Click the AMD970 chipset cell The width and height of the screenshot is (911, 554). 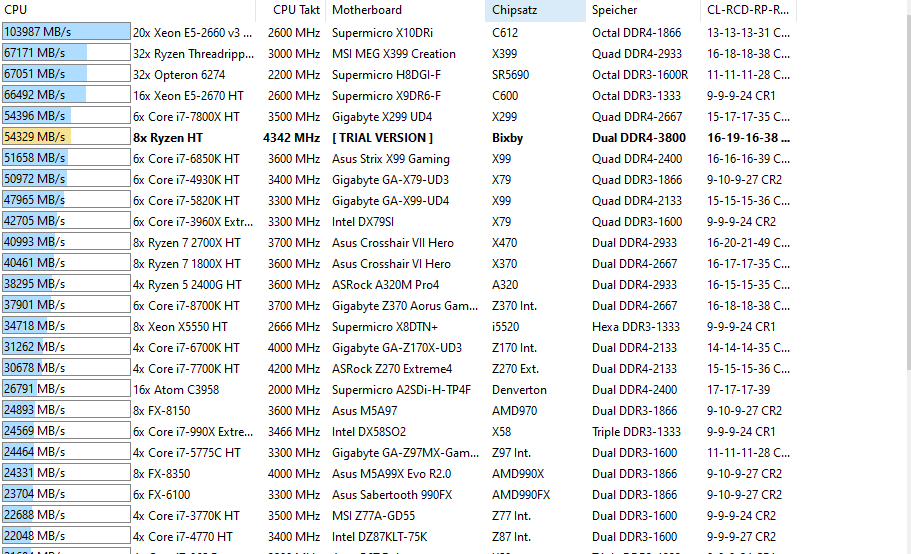coord(514,410)
